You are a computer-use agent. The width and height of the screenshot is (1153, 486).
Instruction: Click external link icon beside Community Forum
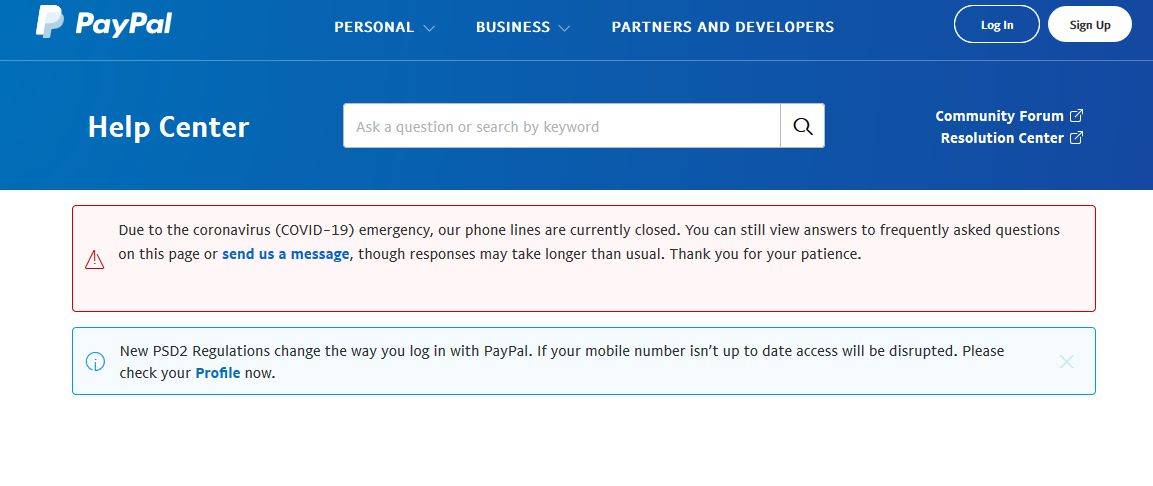click(1076, 115)
